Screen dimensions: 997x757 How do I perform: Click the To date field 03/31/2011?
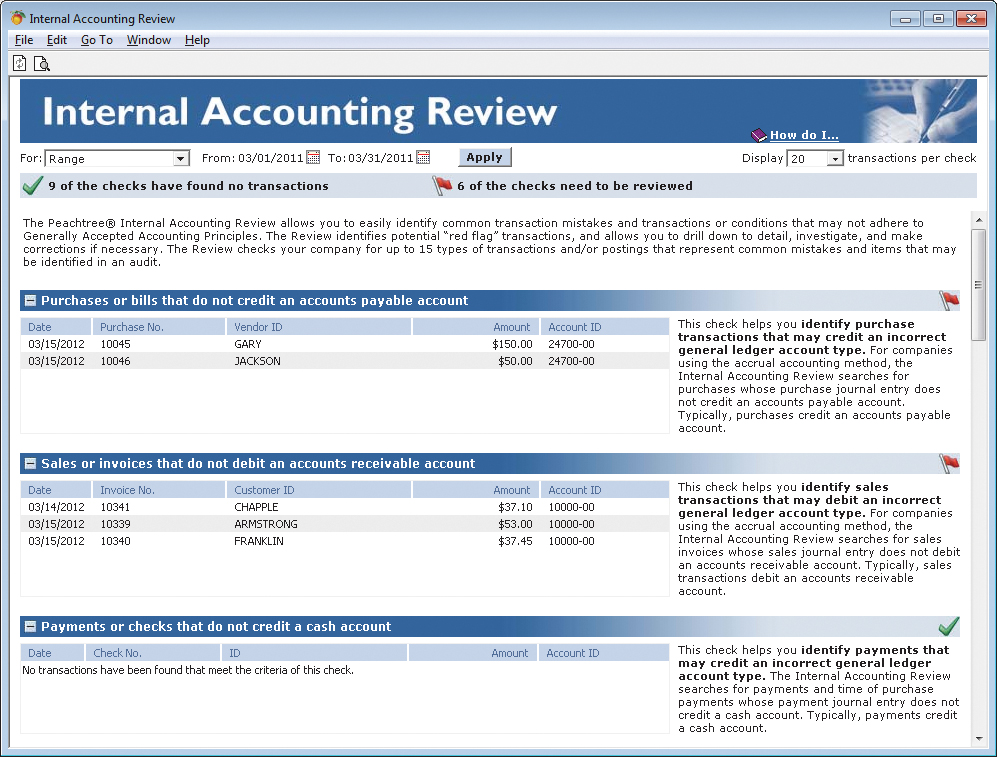click(381, 158)
